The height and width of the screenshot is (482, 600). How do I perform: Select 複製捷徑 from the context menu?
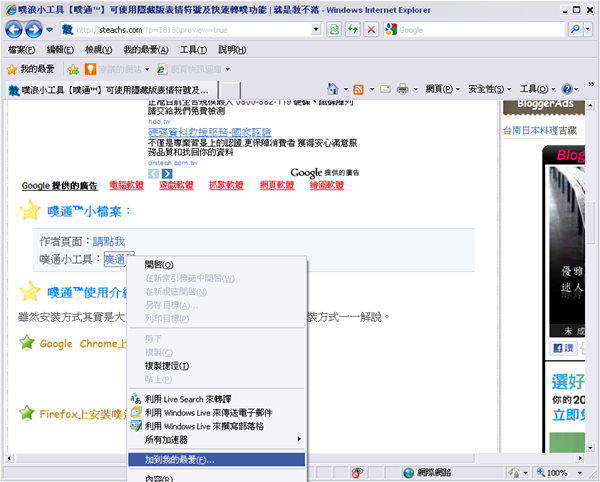[167, 366]
